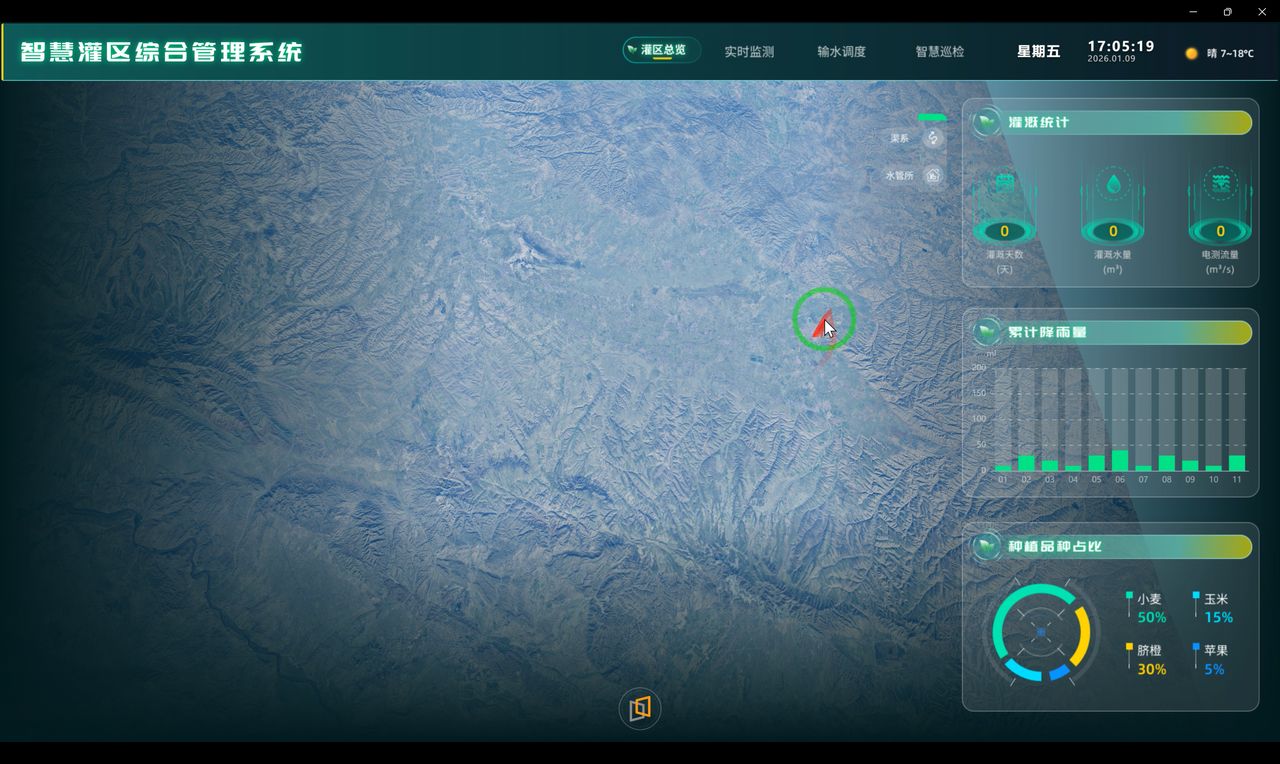Click the 灌溉统计 panel header
The height and width of the screenshot is (764, 1280).
[x=1111, y=122]
